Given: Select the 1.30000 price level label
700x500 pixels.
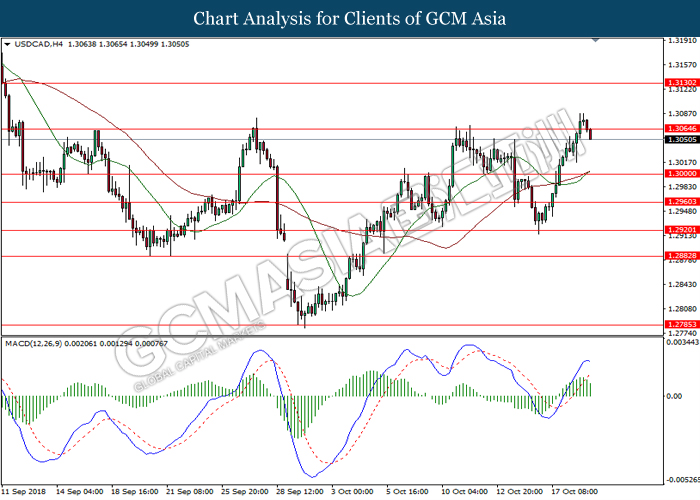Looking at the screenshot, I should (x=682, y=174).
